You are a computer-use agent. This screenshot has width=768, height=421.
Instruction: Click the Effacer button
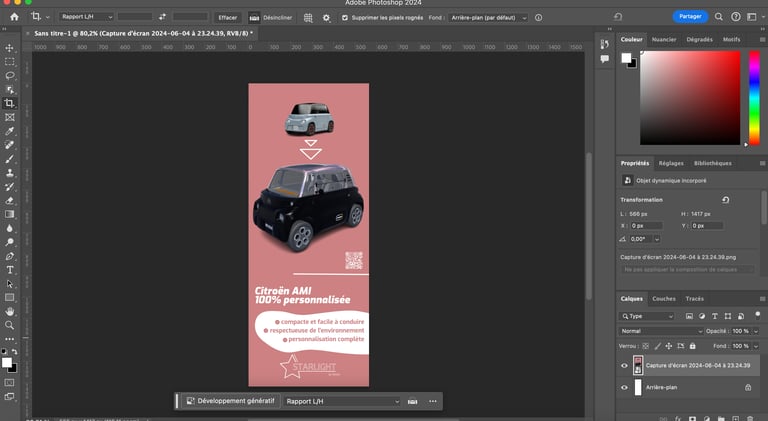(x=228, y=17)
